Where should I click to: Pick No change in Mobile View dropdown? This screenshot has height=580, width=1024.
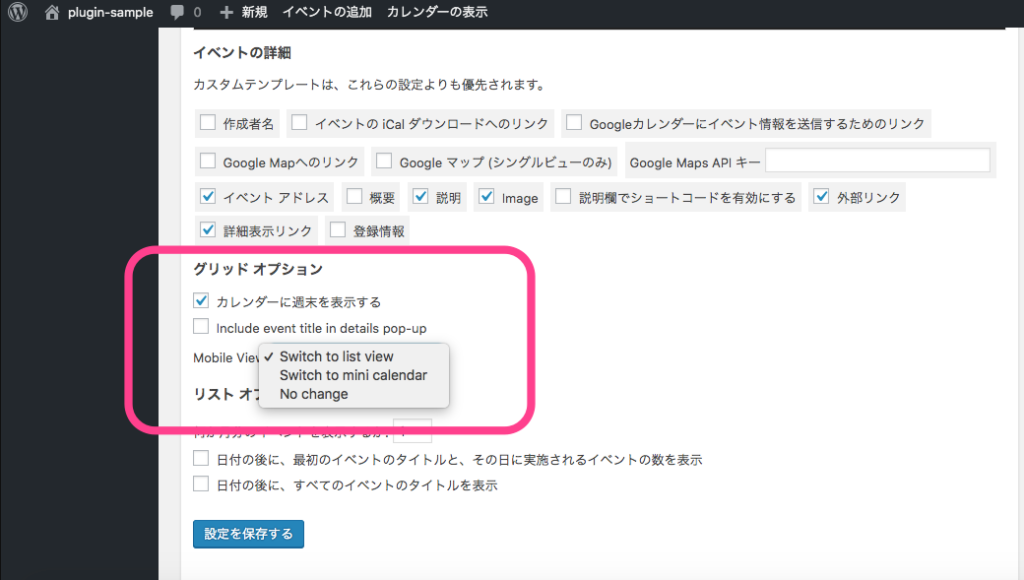point(314,394)
